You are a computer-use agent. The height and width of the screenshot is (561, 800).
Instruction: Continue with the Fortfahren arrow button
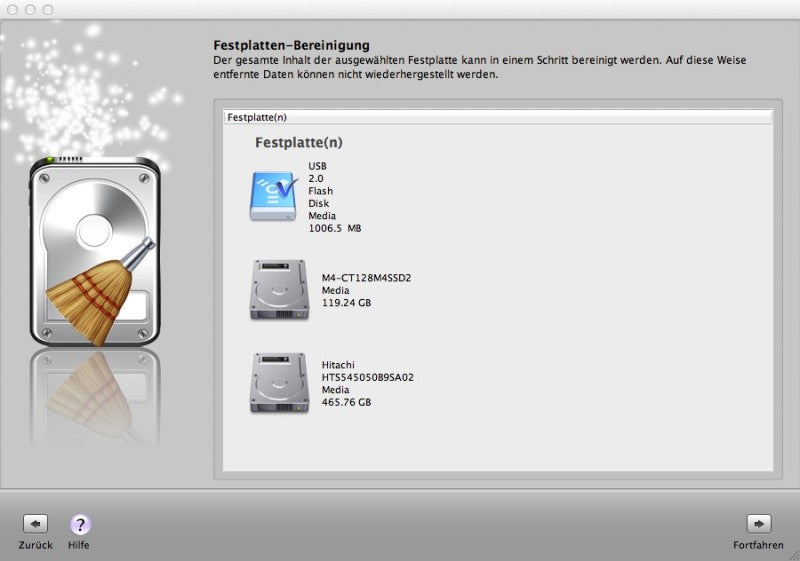(x=759, y=524)
